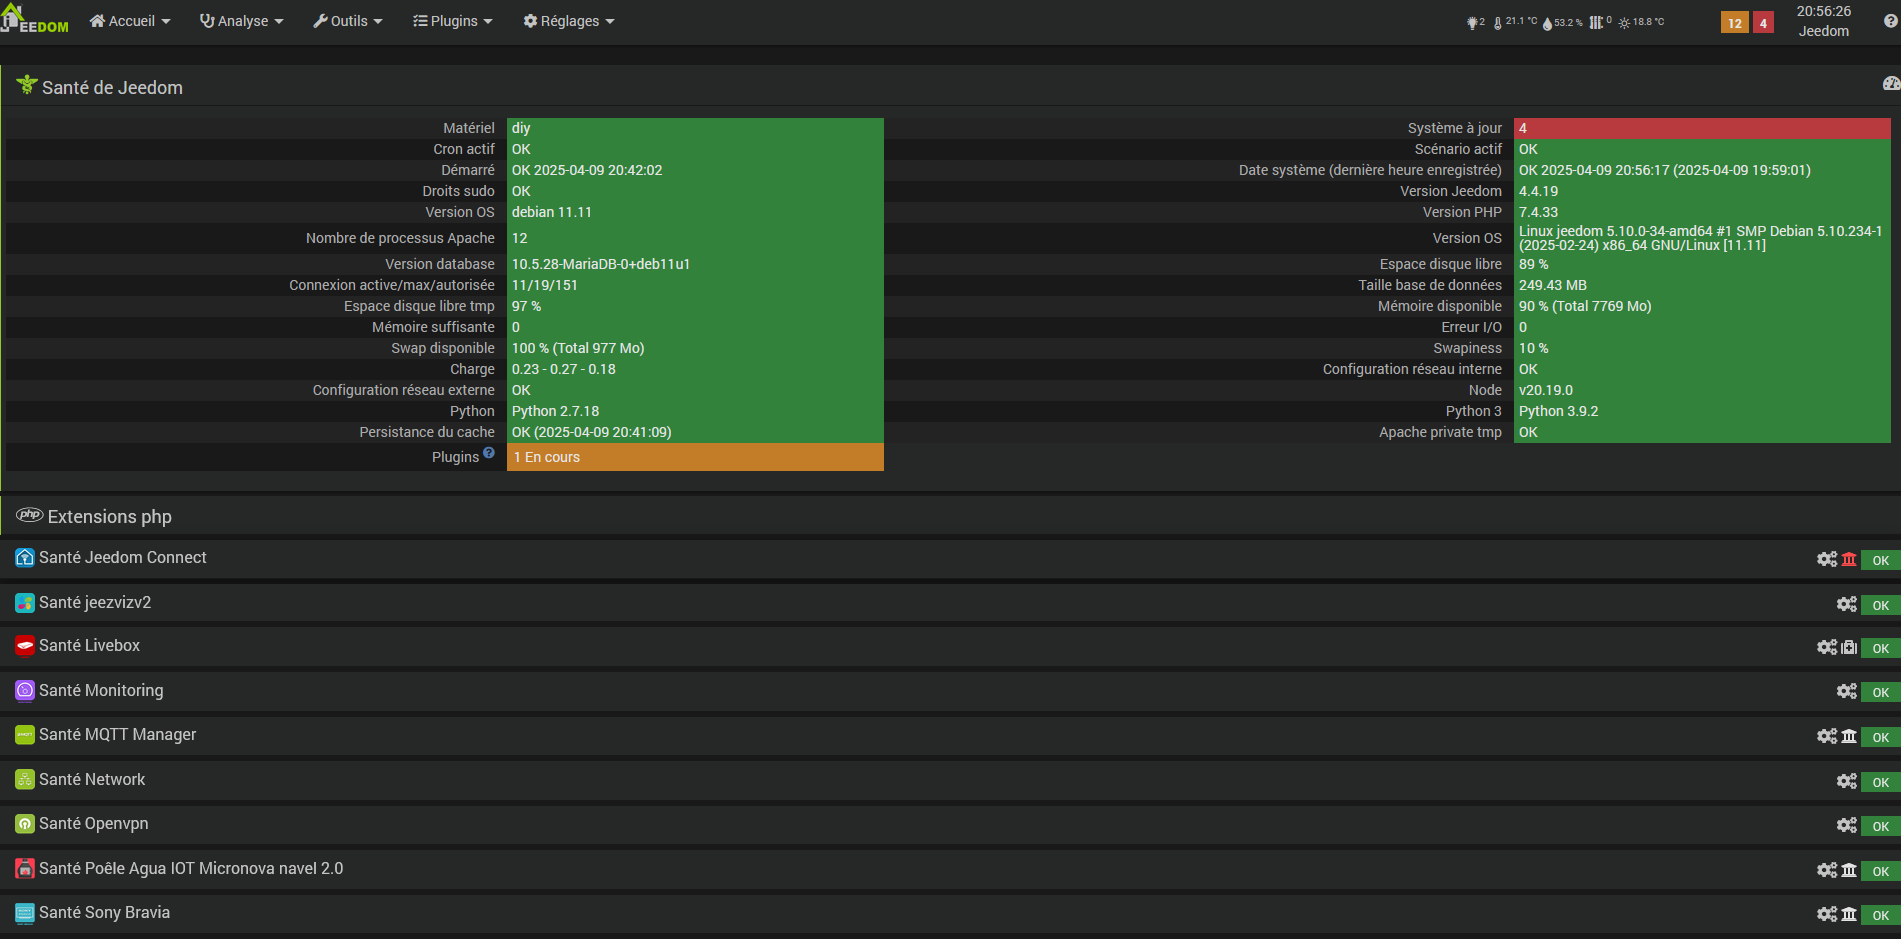Screen dimensions: 1901x939
Task: Click the Plugins help tooltip icon
Action: click(x=489, y=453)
